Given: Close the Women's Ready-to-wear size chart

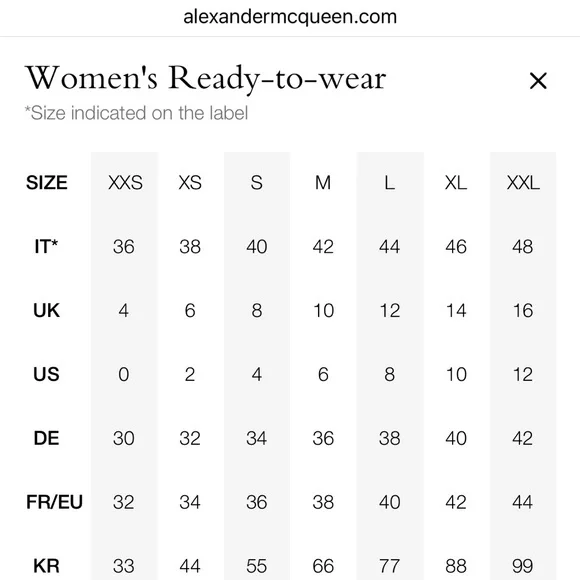Looking at the screenshot, I should (538, 81).
